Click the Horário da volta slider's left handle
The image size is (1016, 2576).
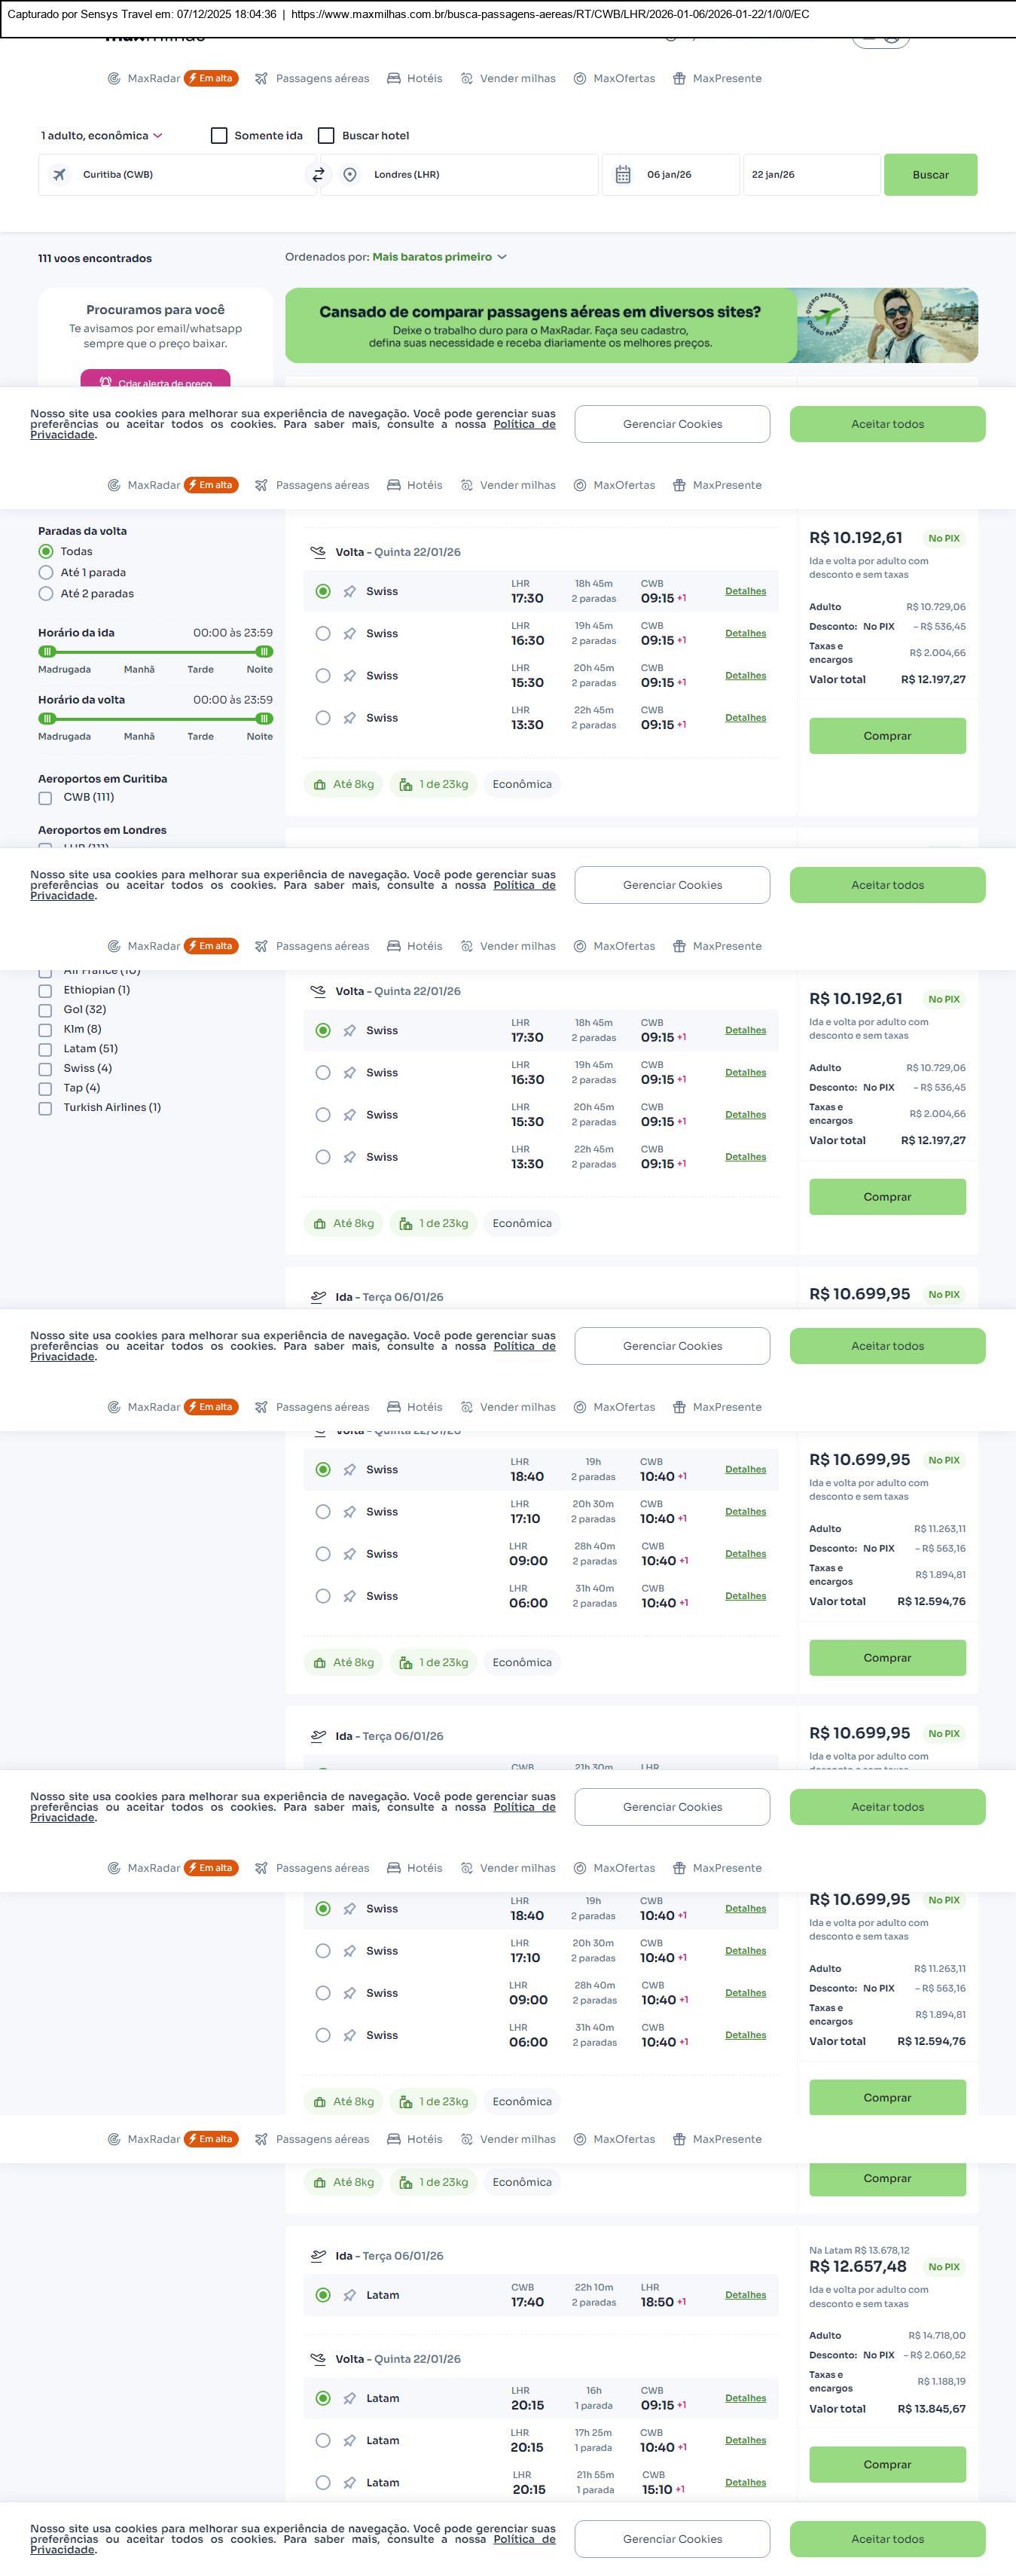coord(46,718)
